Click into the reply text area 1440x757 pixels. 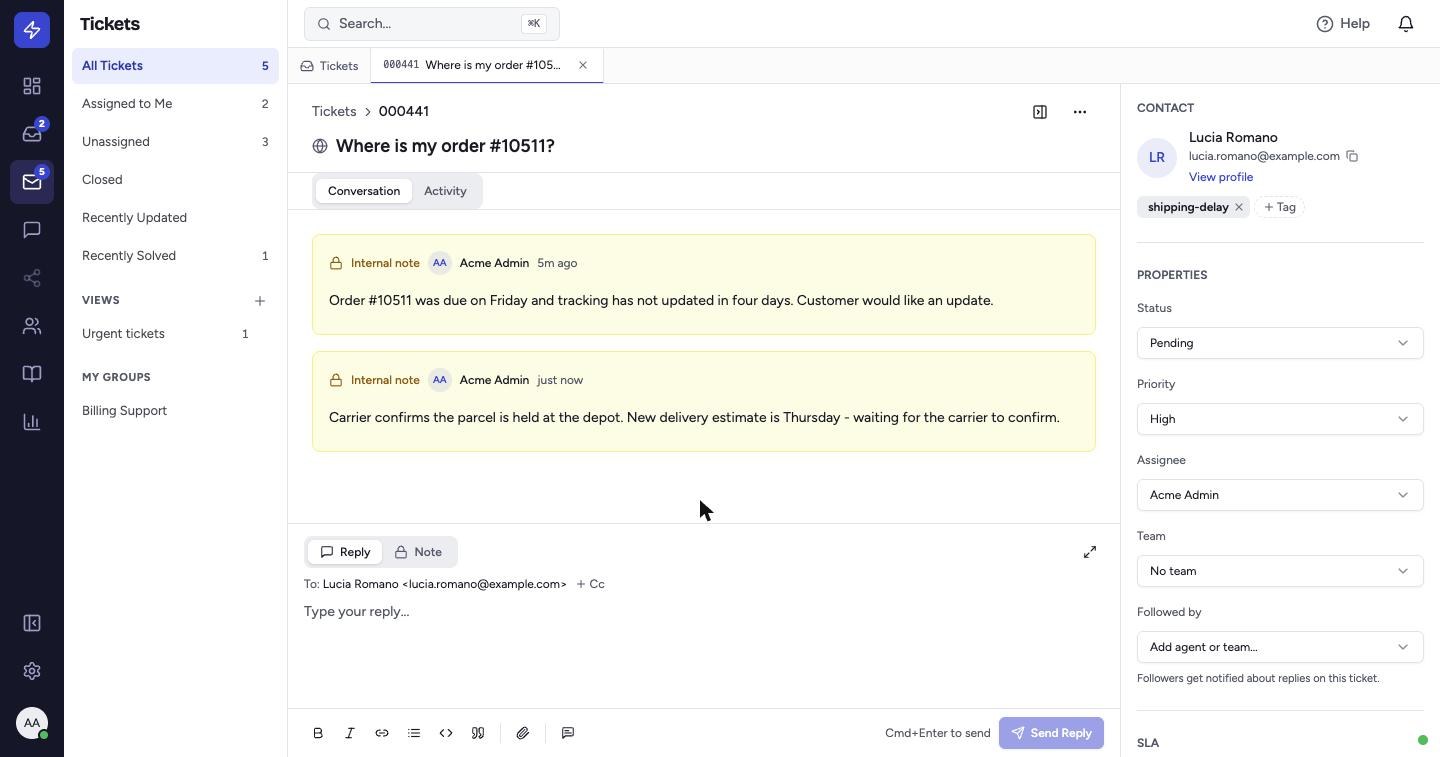click(704, 650)
